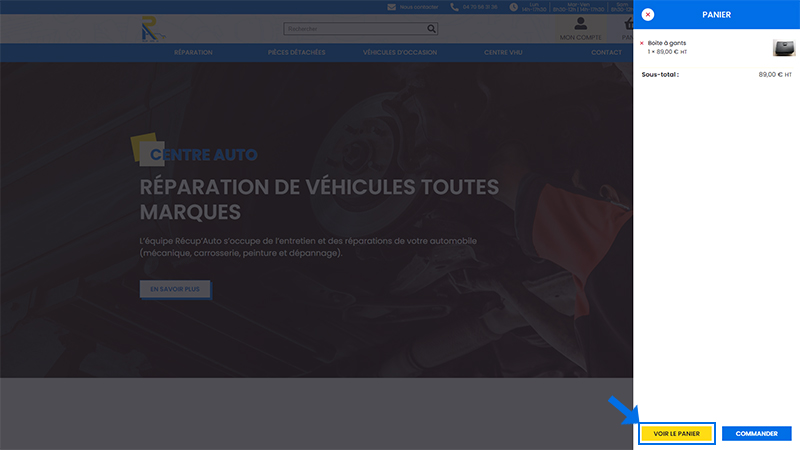
Task: Click the En savoir plus button
Action: tap(175, 289)
